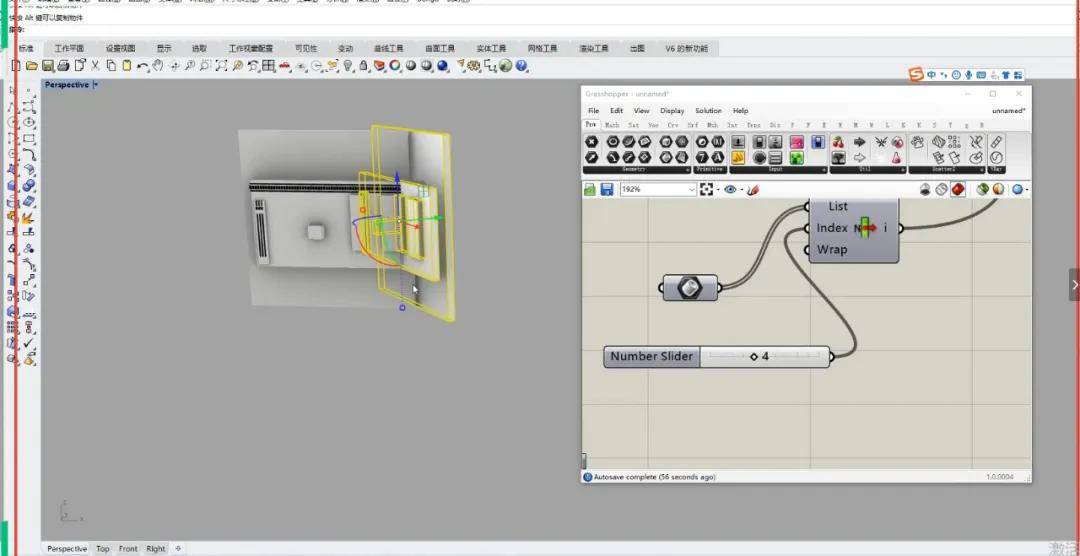The width and height of the screenshot is (1080, 556).
Task: Switch to the Front viewport tab
Action: 128,548
